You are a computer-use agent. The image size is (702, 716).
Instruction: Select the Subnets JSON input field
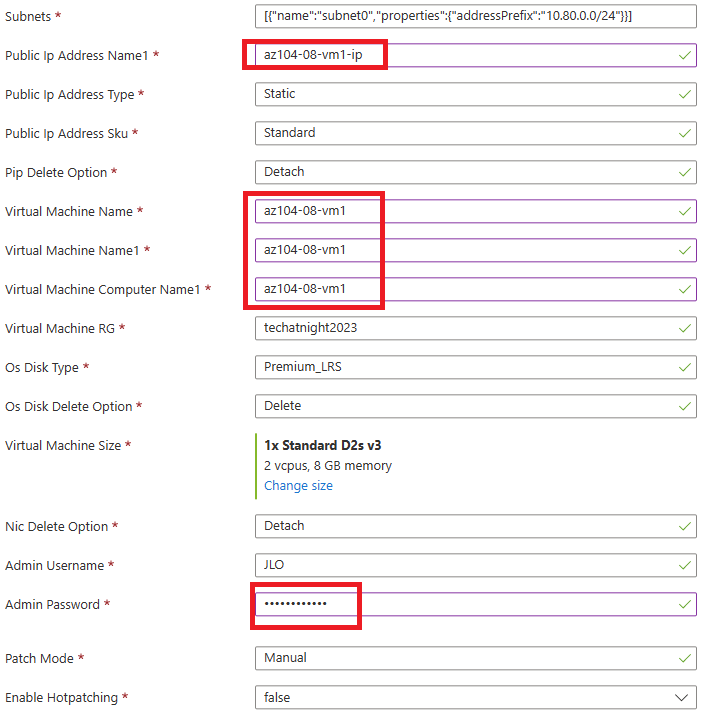[475, 16]
